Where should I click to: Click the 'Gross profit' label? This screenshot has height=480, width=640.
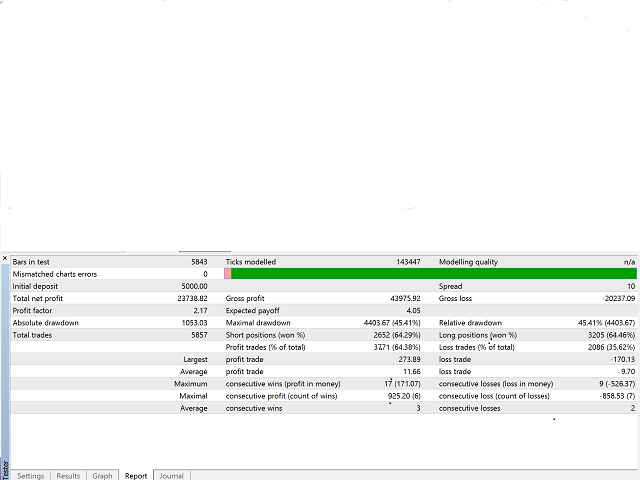[245, 298]
